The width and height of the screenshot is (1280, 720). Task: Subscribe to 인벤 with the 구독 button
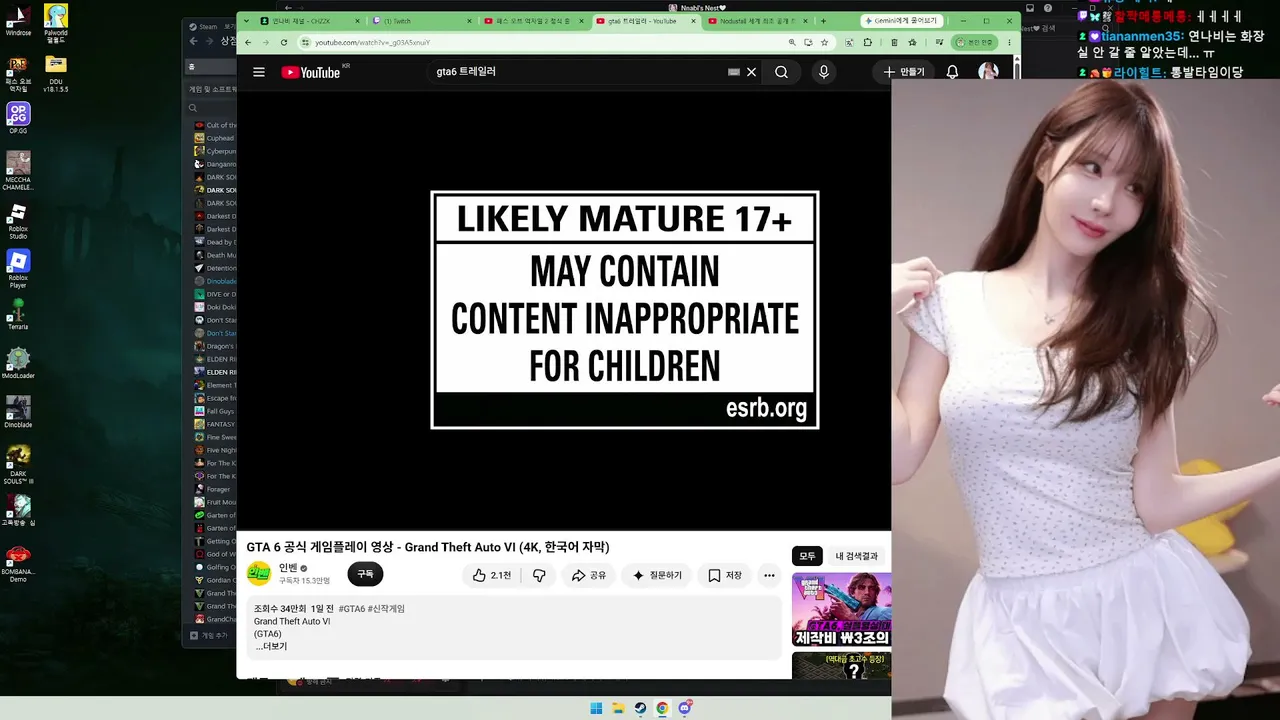pyautogui.click(x=365, y=574)
